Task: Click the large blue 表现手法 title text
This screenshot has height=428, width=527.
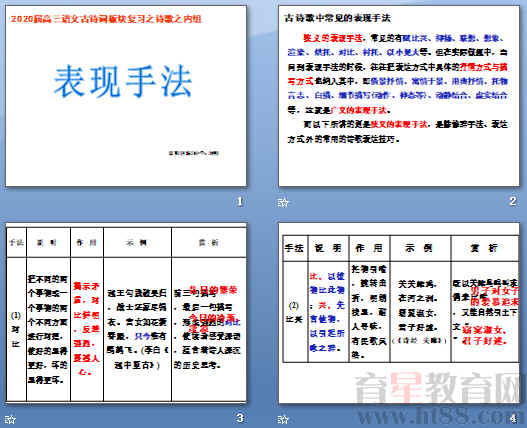Action: pos(123,82)
